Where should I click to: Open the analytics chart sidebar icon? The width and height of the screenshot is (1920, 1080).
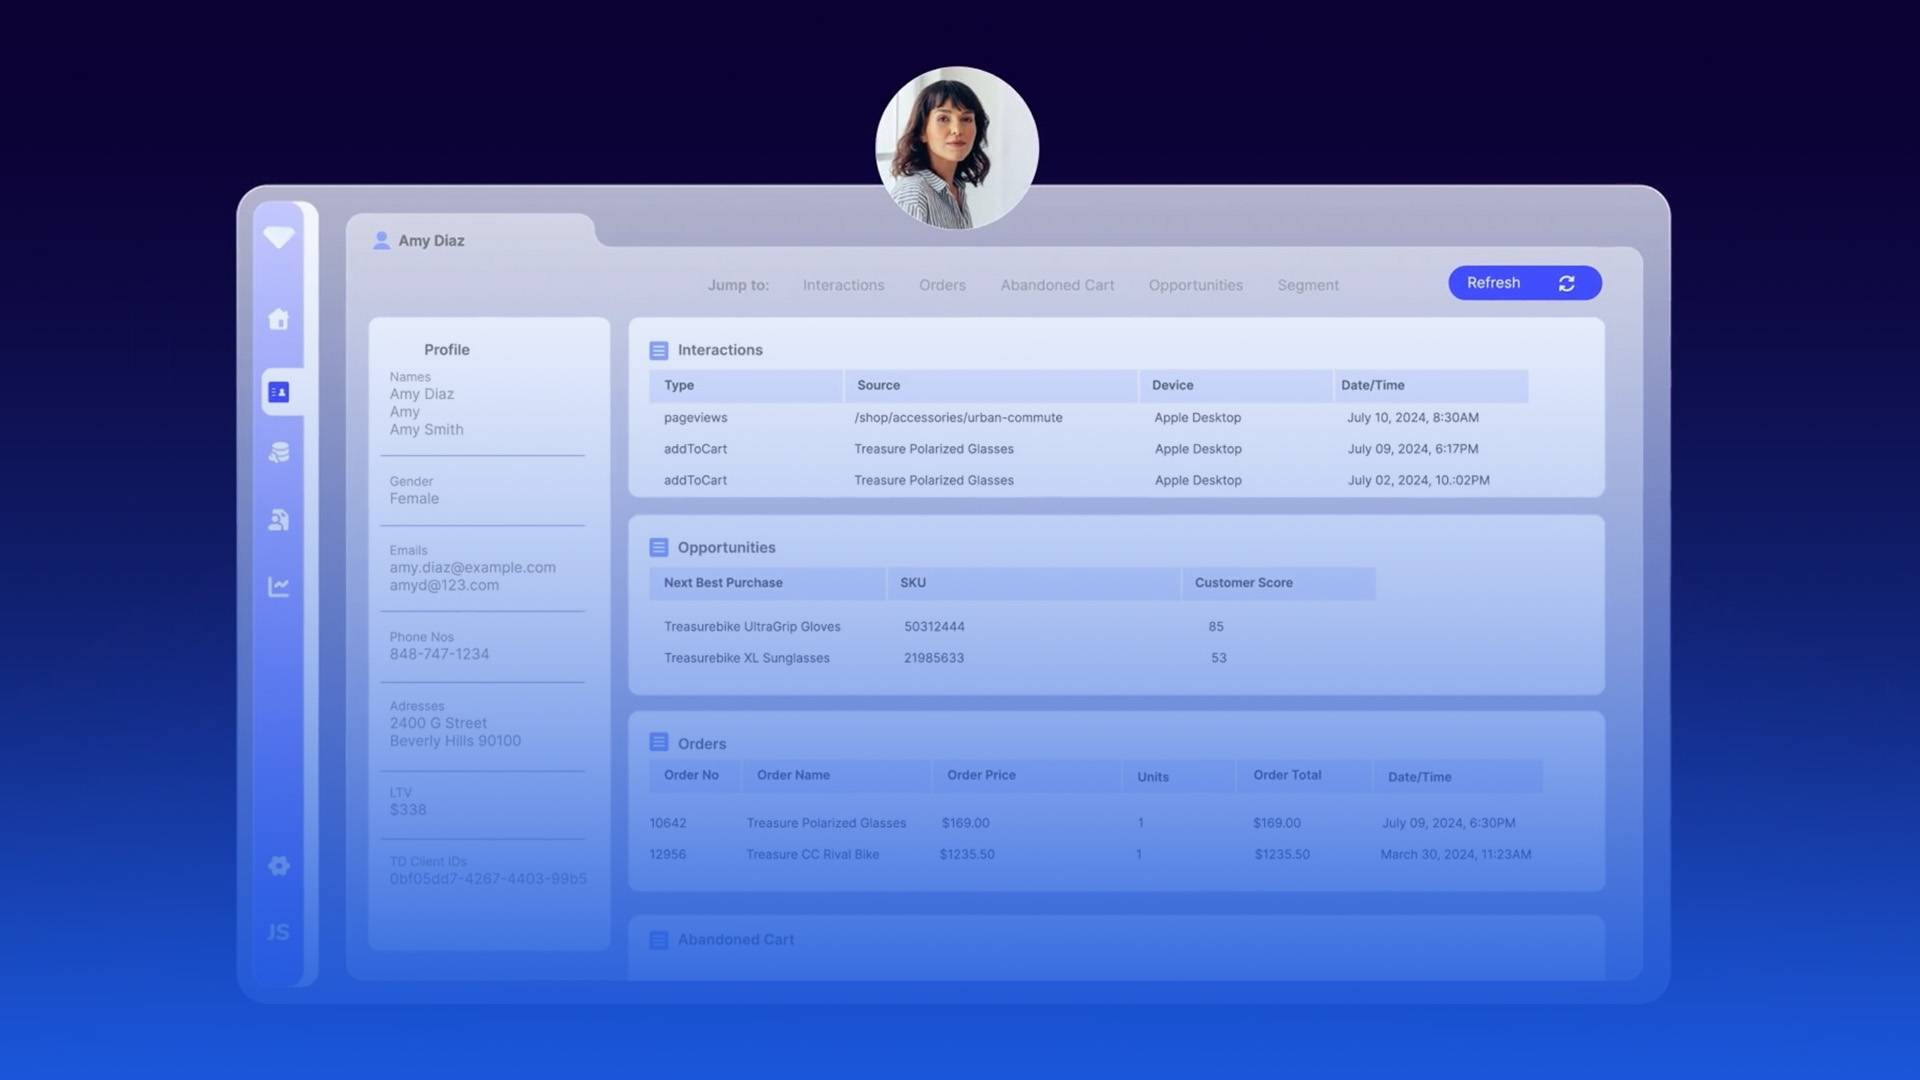[x=279, y=587]
